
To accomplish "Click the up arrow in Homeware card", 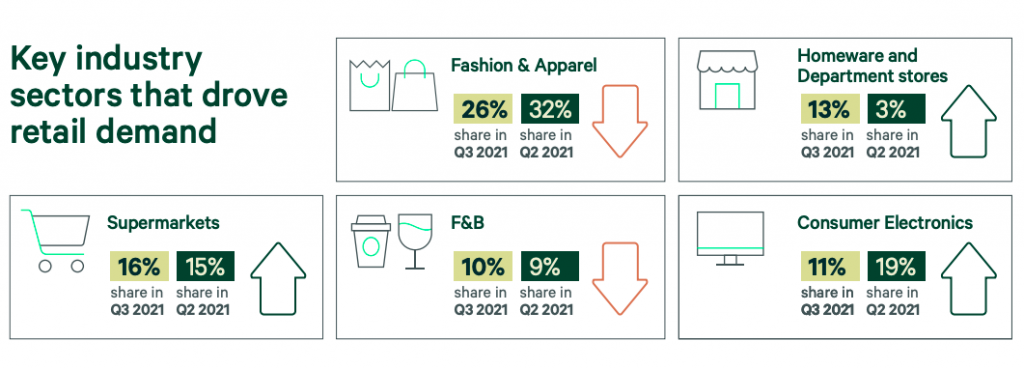I will [968, 121].
